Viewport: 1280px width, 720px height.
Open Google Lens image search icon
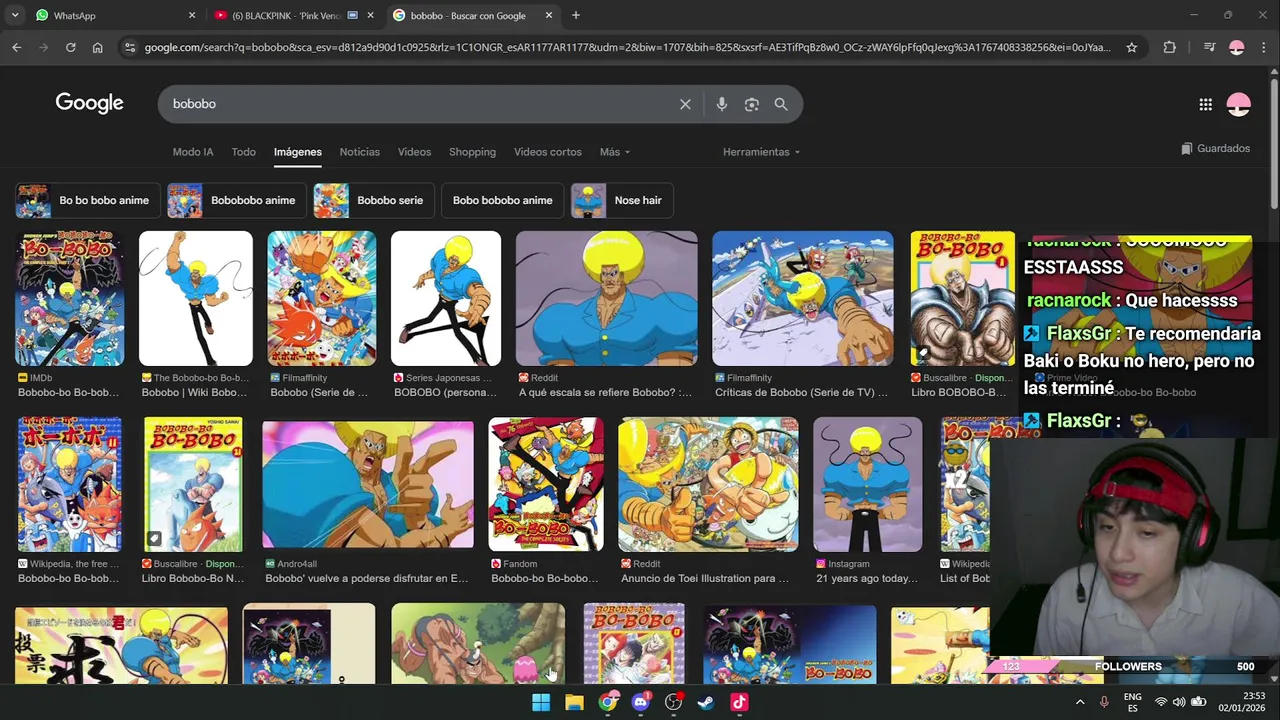point(752,104)
